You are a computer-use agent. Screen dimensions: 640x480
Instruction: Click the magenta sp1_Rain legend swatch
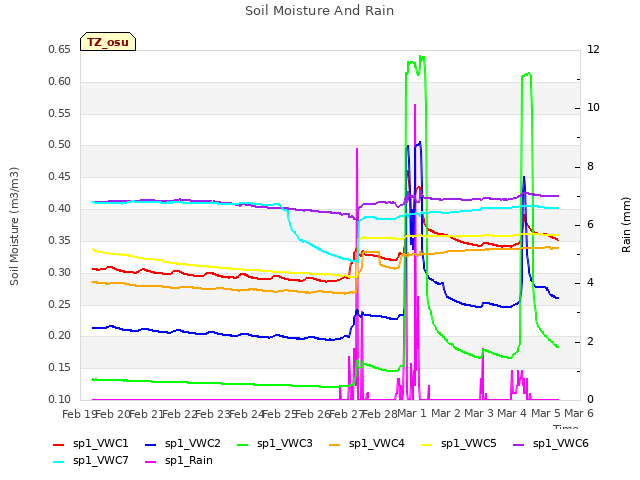click(151, 462)
